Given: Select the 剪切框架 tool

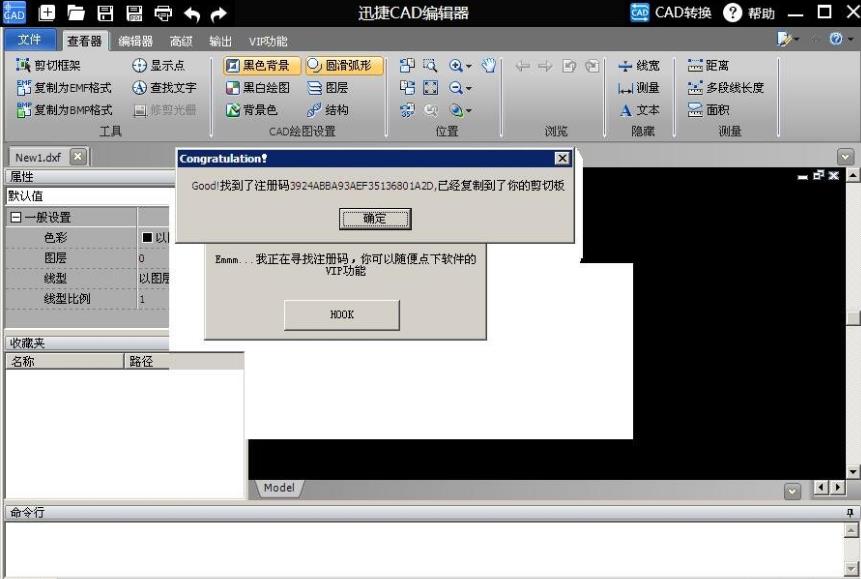Looking at the screenshot, I should point(48,65).
